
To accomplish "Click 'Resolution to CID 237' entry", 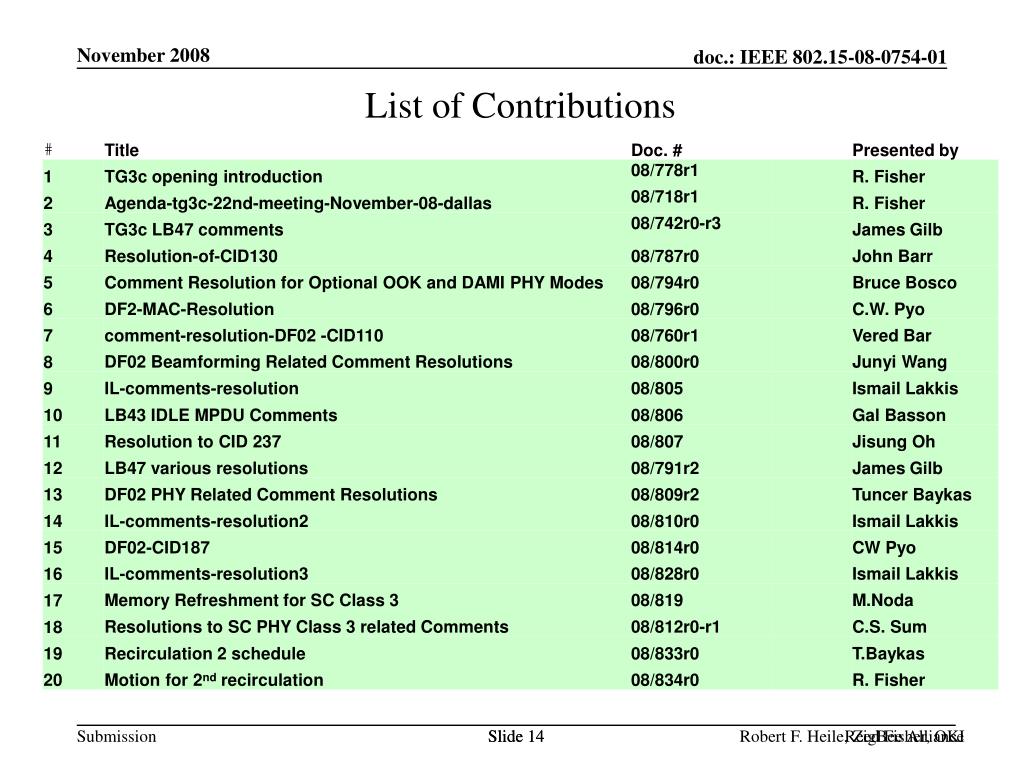I will tap(193, 441).
